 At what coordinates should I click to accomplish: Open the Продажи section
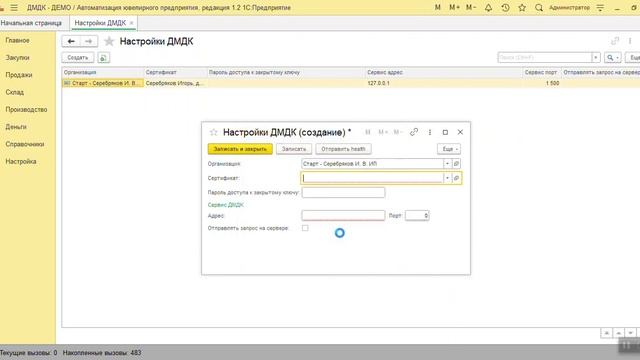(x=19, y=75)
